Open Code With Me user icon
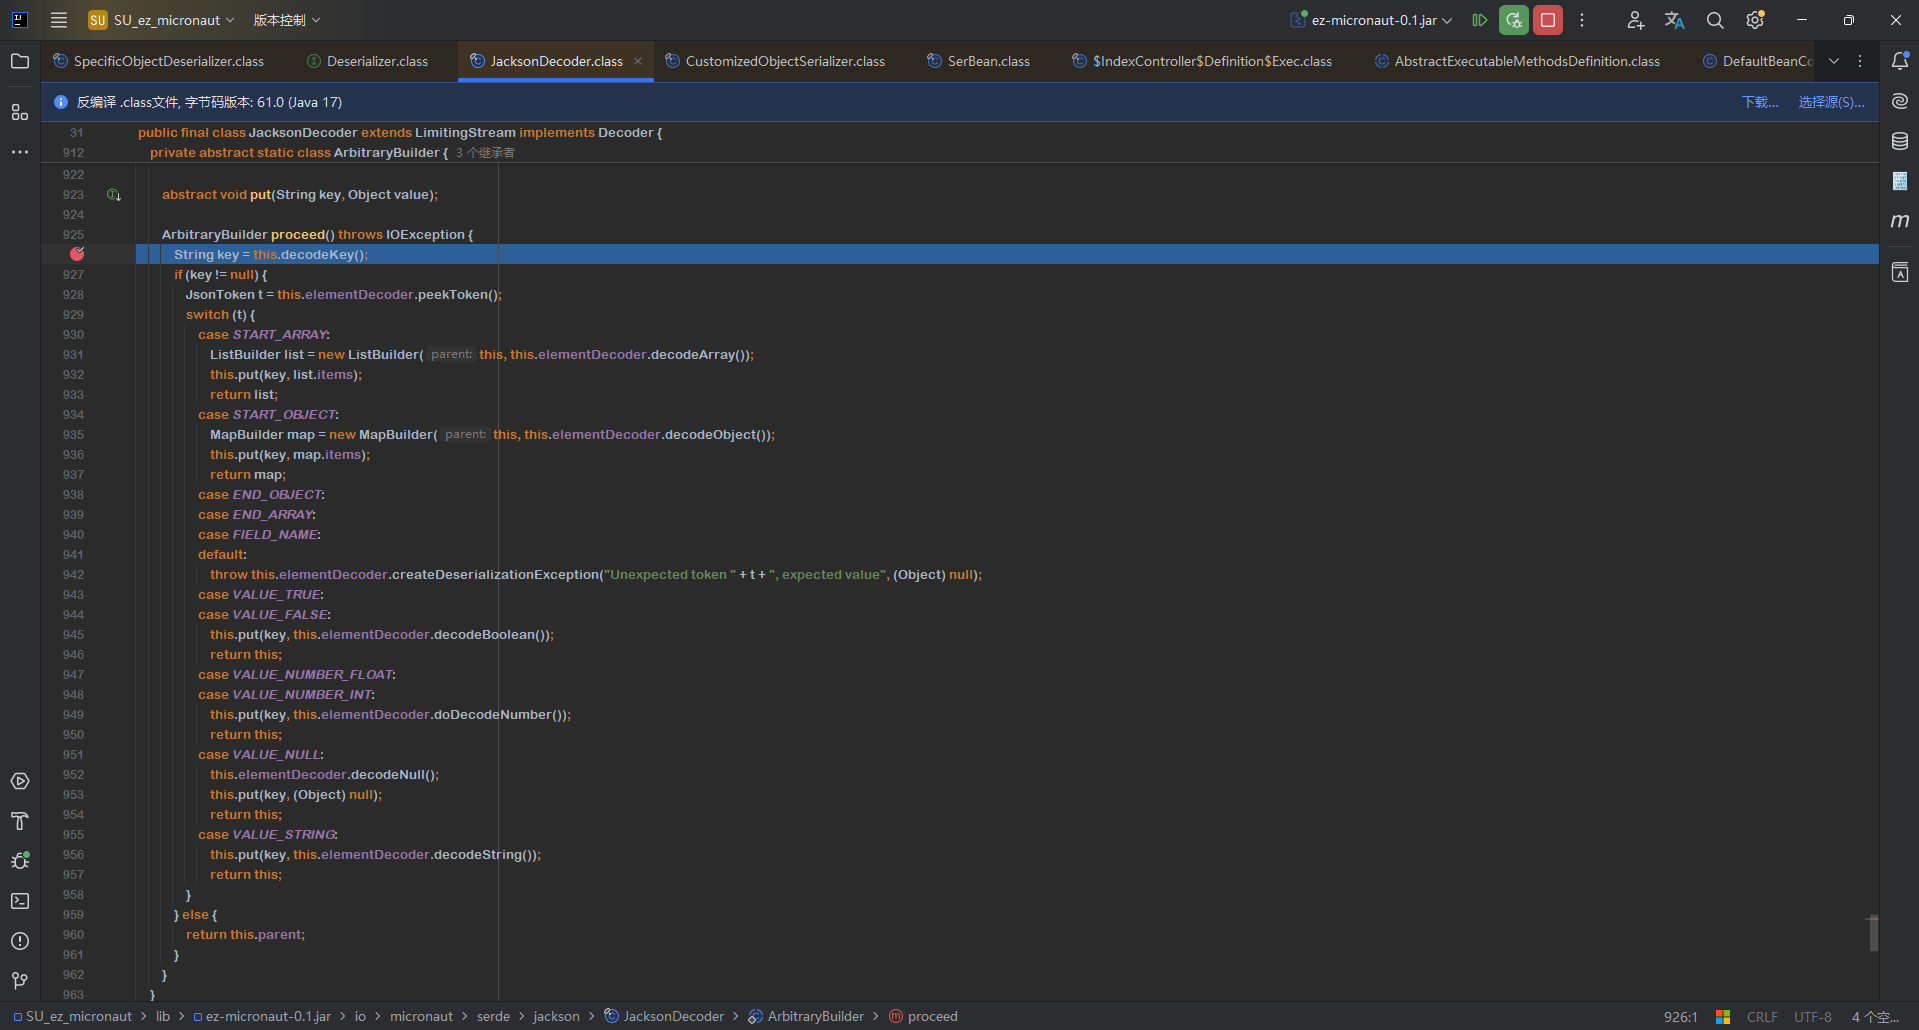Viewport: 1919px width, 1030px height. 1635,20
